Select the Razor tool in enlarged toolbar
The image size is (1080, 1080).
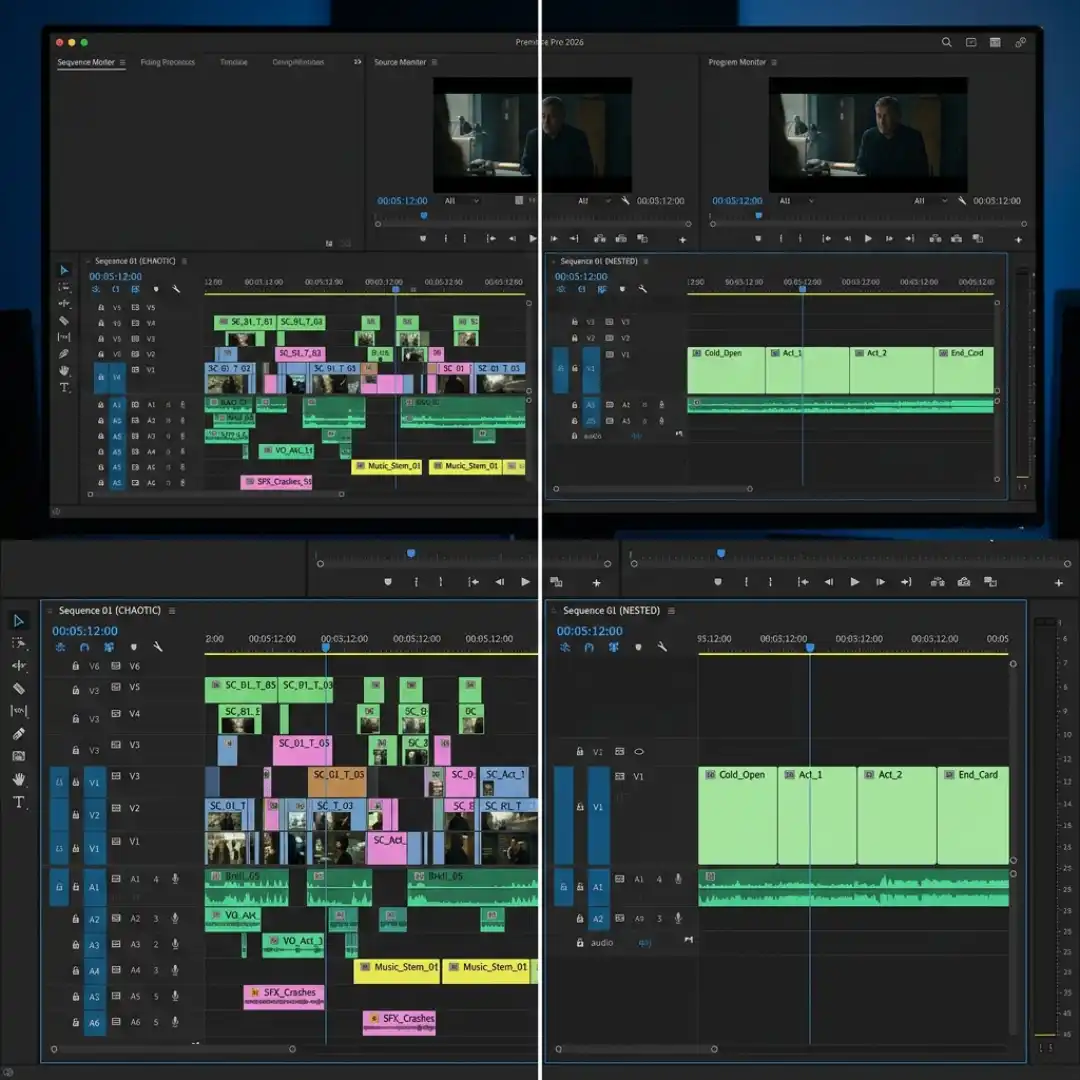pos(19,688)
